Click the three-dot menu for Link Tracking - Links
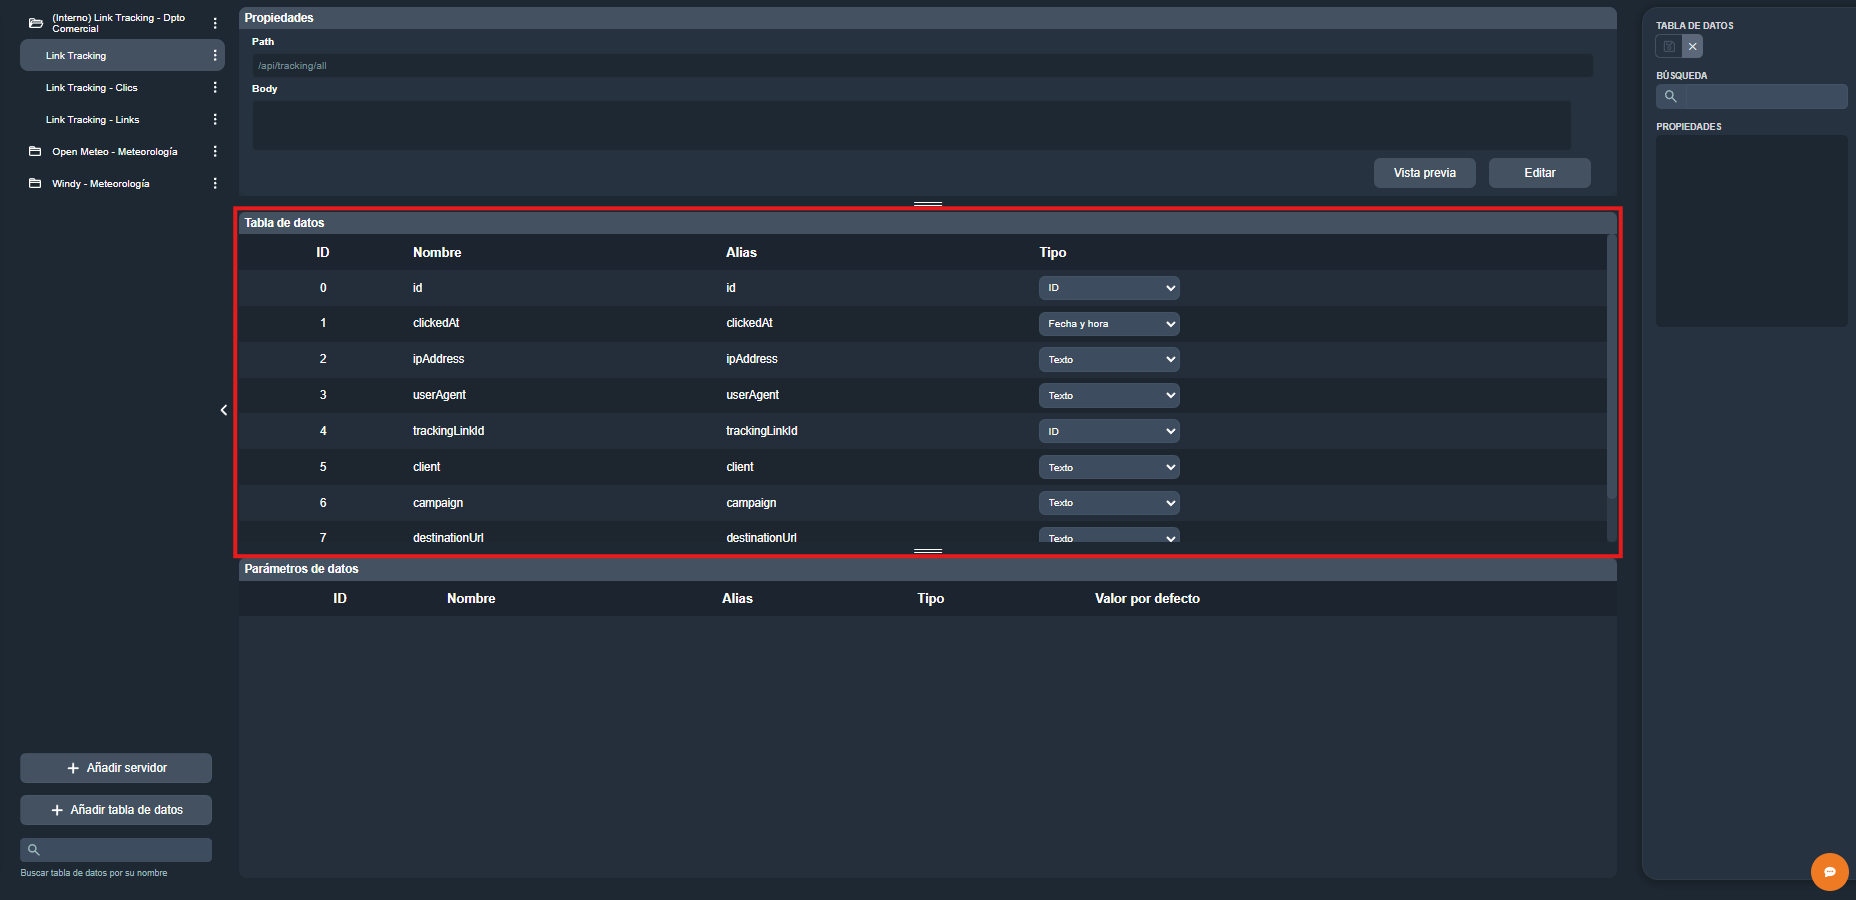Image resolution: width=1856 pixels, height=900 pixels. click(215, 120)
